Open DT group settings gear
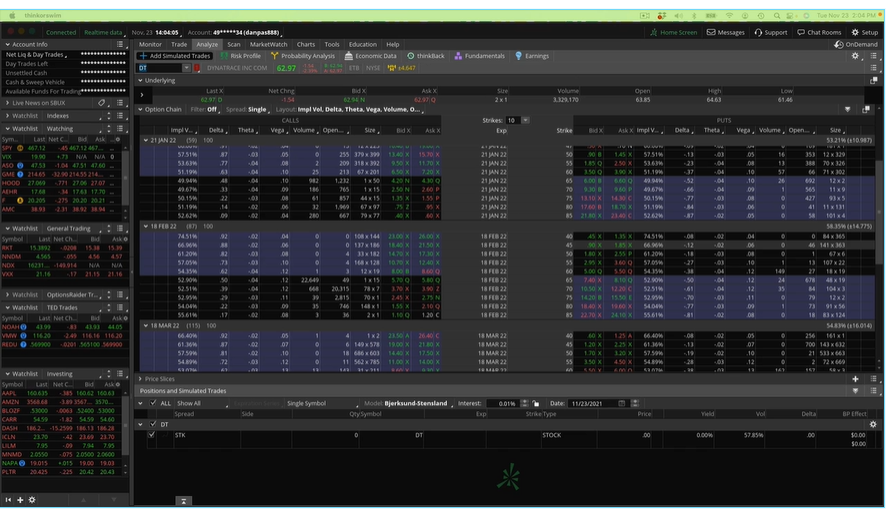 (x=873, y=424)
